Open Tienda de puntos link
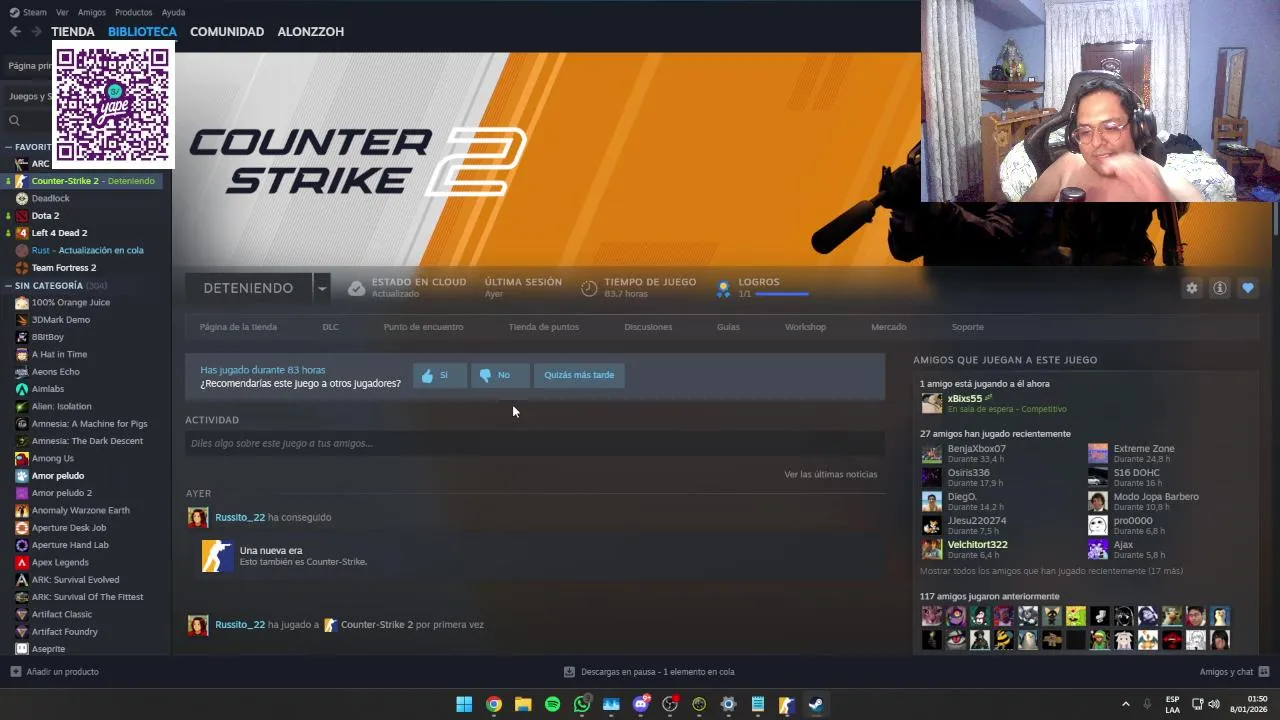The height and width of the screenshot is (720, 1280). click(543, 327)
